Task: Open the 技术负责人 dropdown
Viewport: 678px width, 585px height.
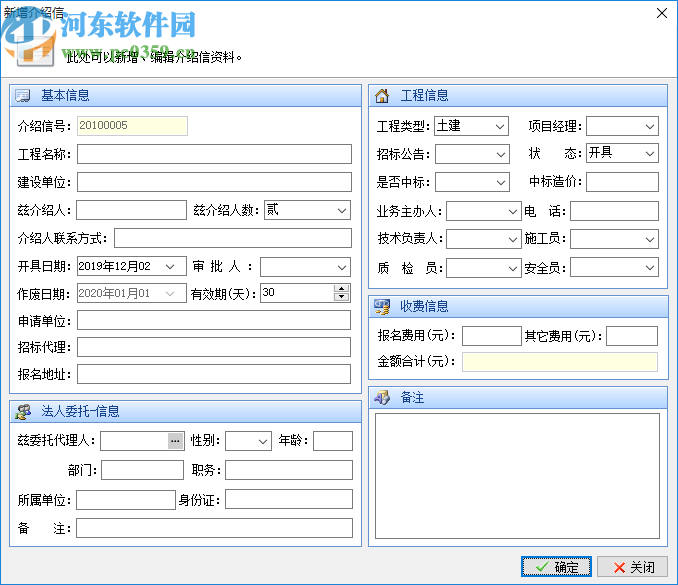Action: coord(483,239)
